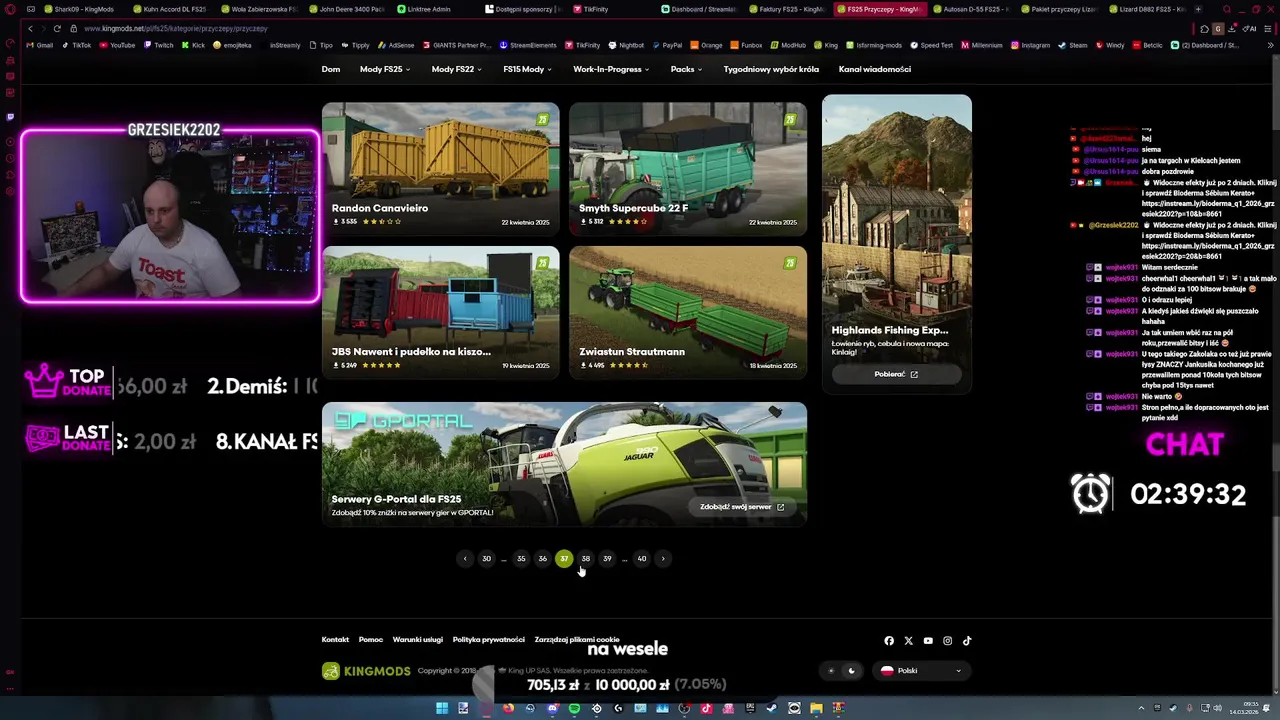
Task: Click browser back navigation arrow
Action: click(x=30, y=29)
